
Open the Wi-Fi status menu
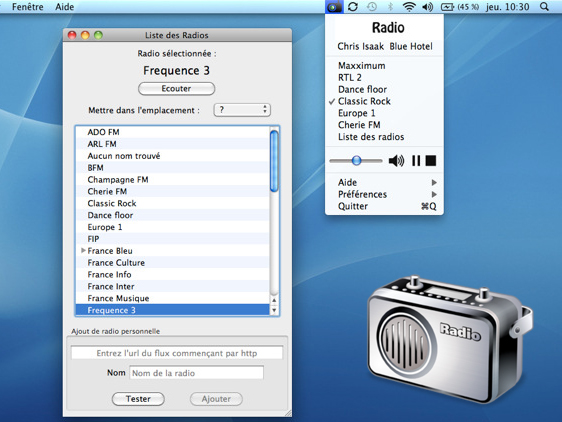point(409,6)
